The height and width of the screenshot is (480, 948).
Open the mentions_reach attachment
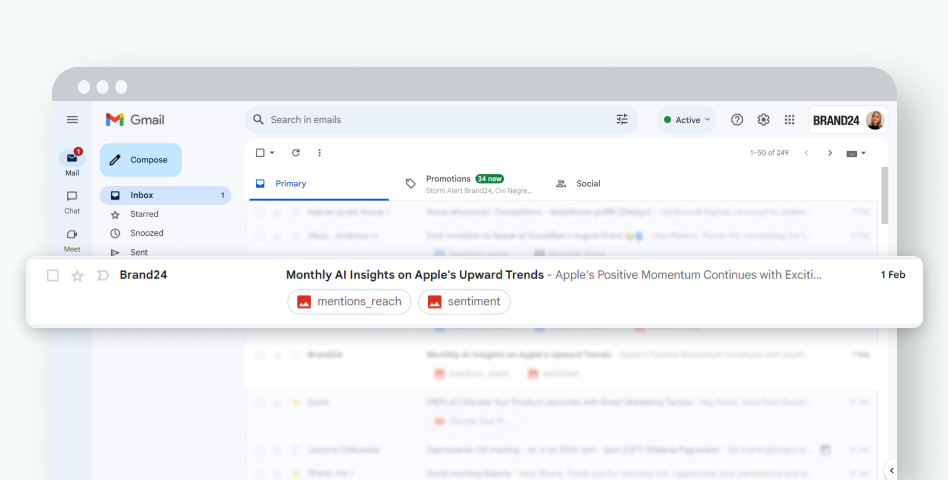point(349,302)
